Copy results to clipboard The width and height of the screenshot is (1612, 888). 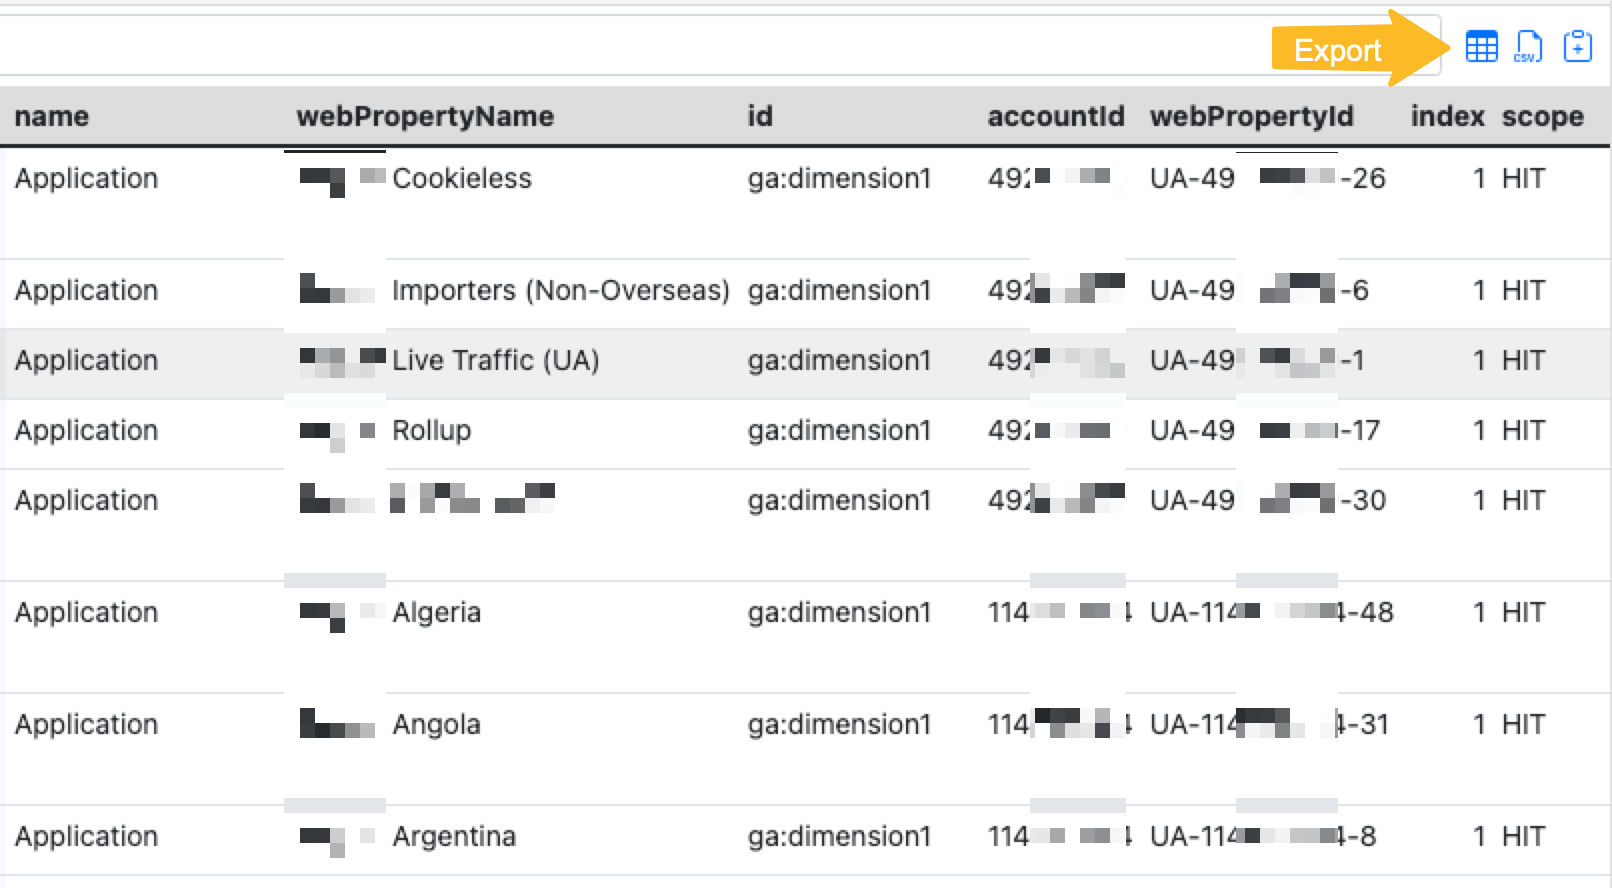tap(1577, 46)
